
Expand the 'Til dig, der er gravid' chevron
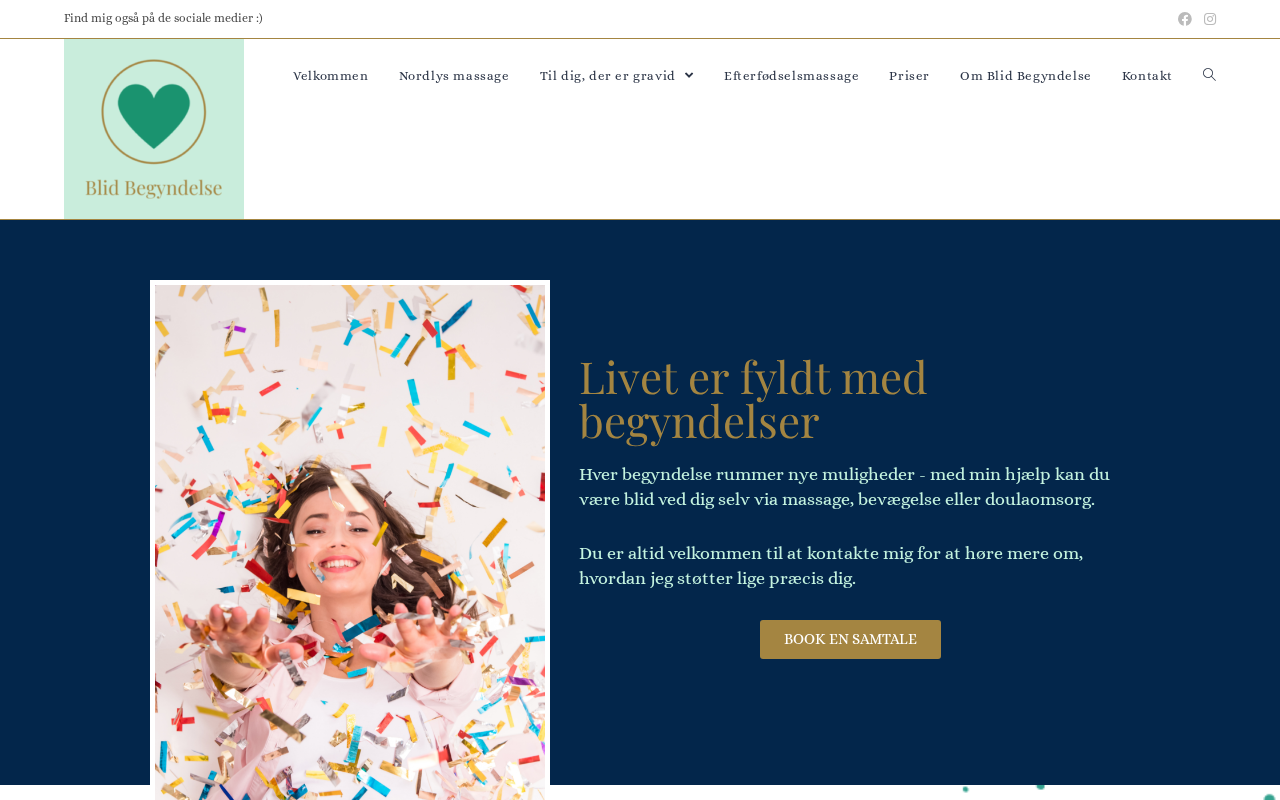[x=689, y=75]
